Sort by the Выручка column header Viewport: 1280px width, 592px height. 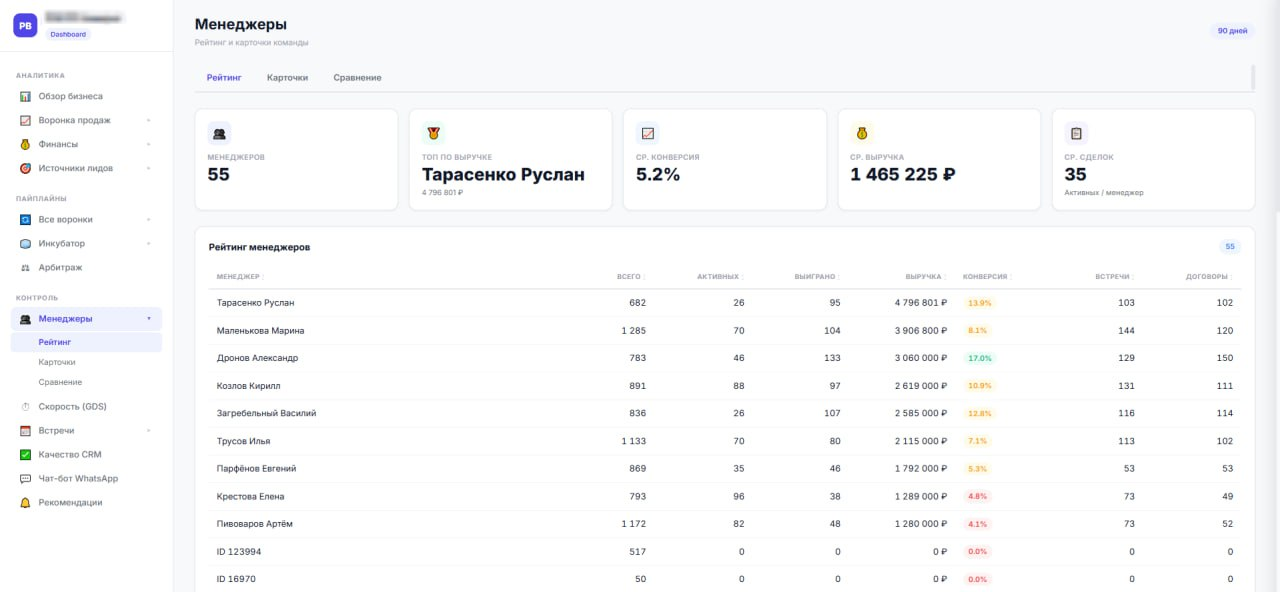pyautogui.click(x=925, y=276)
